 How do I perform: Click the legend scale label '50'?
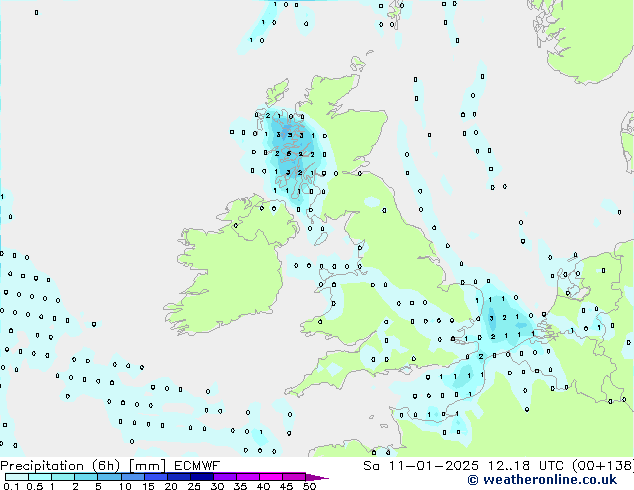click(x=309, y=486)
